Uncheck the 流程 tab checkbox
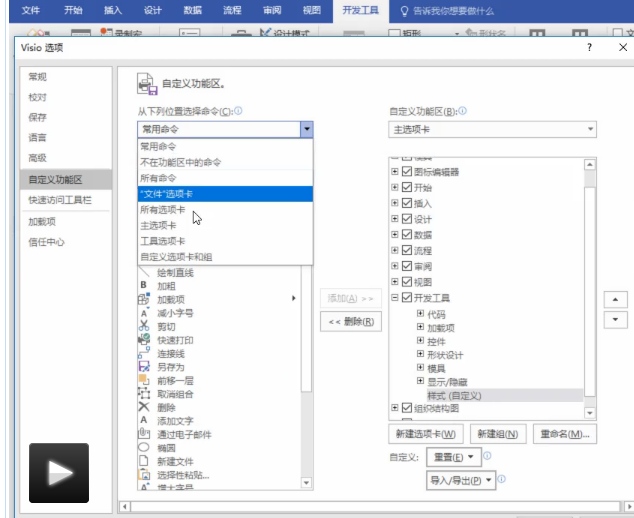Screen dimensions: 634x518 pyautogui.click(x=407, y=250)
